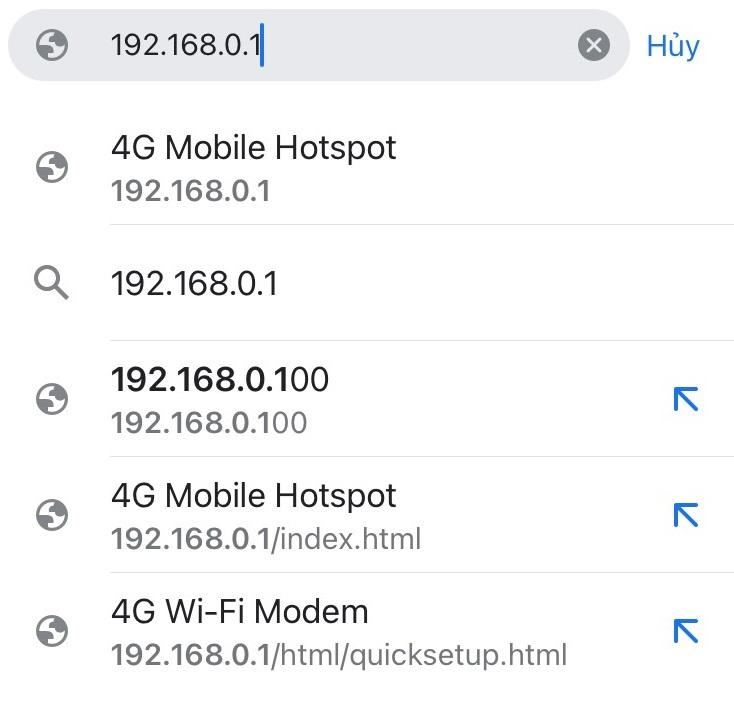
Task: Insert the index.html URL with the arrow icon
Action: (x=686, y=515)
